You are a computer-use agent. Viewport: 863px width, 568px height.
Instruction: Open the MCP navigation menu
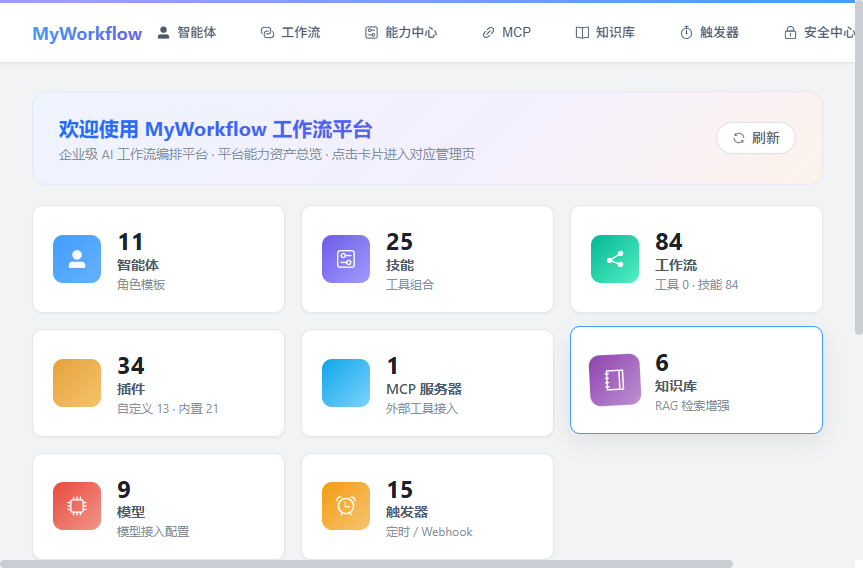506,32
